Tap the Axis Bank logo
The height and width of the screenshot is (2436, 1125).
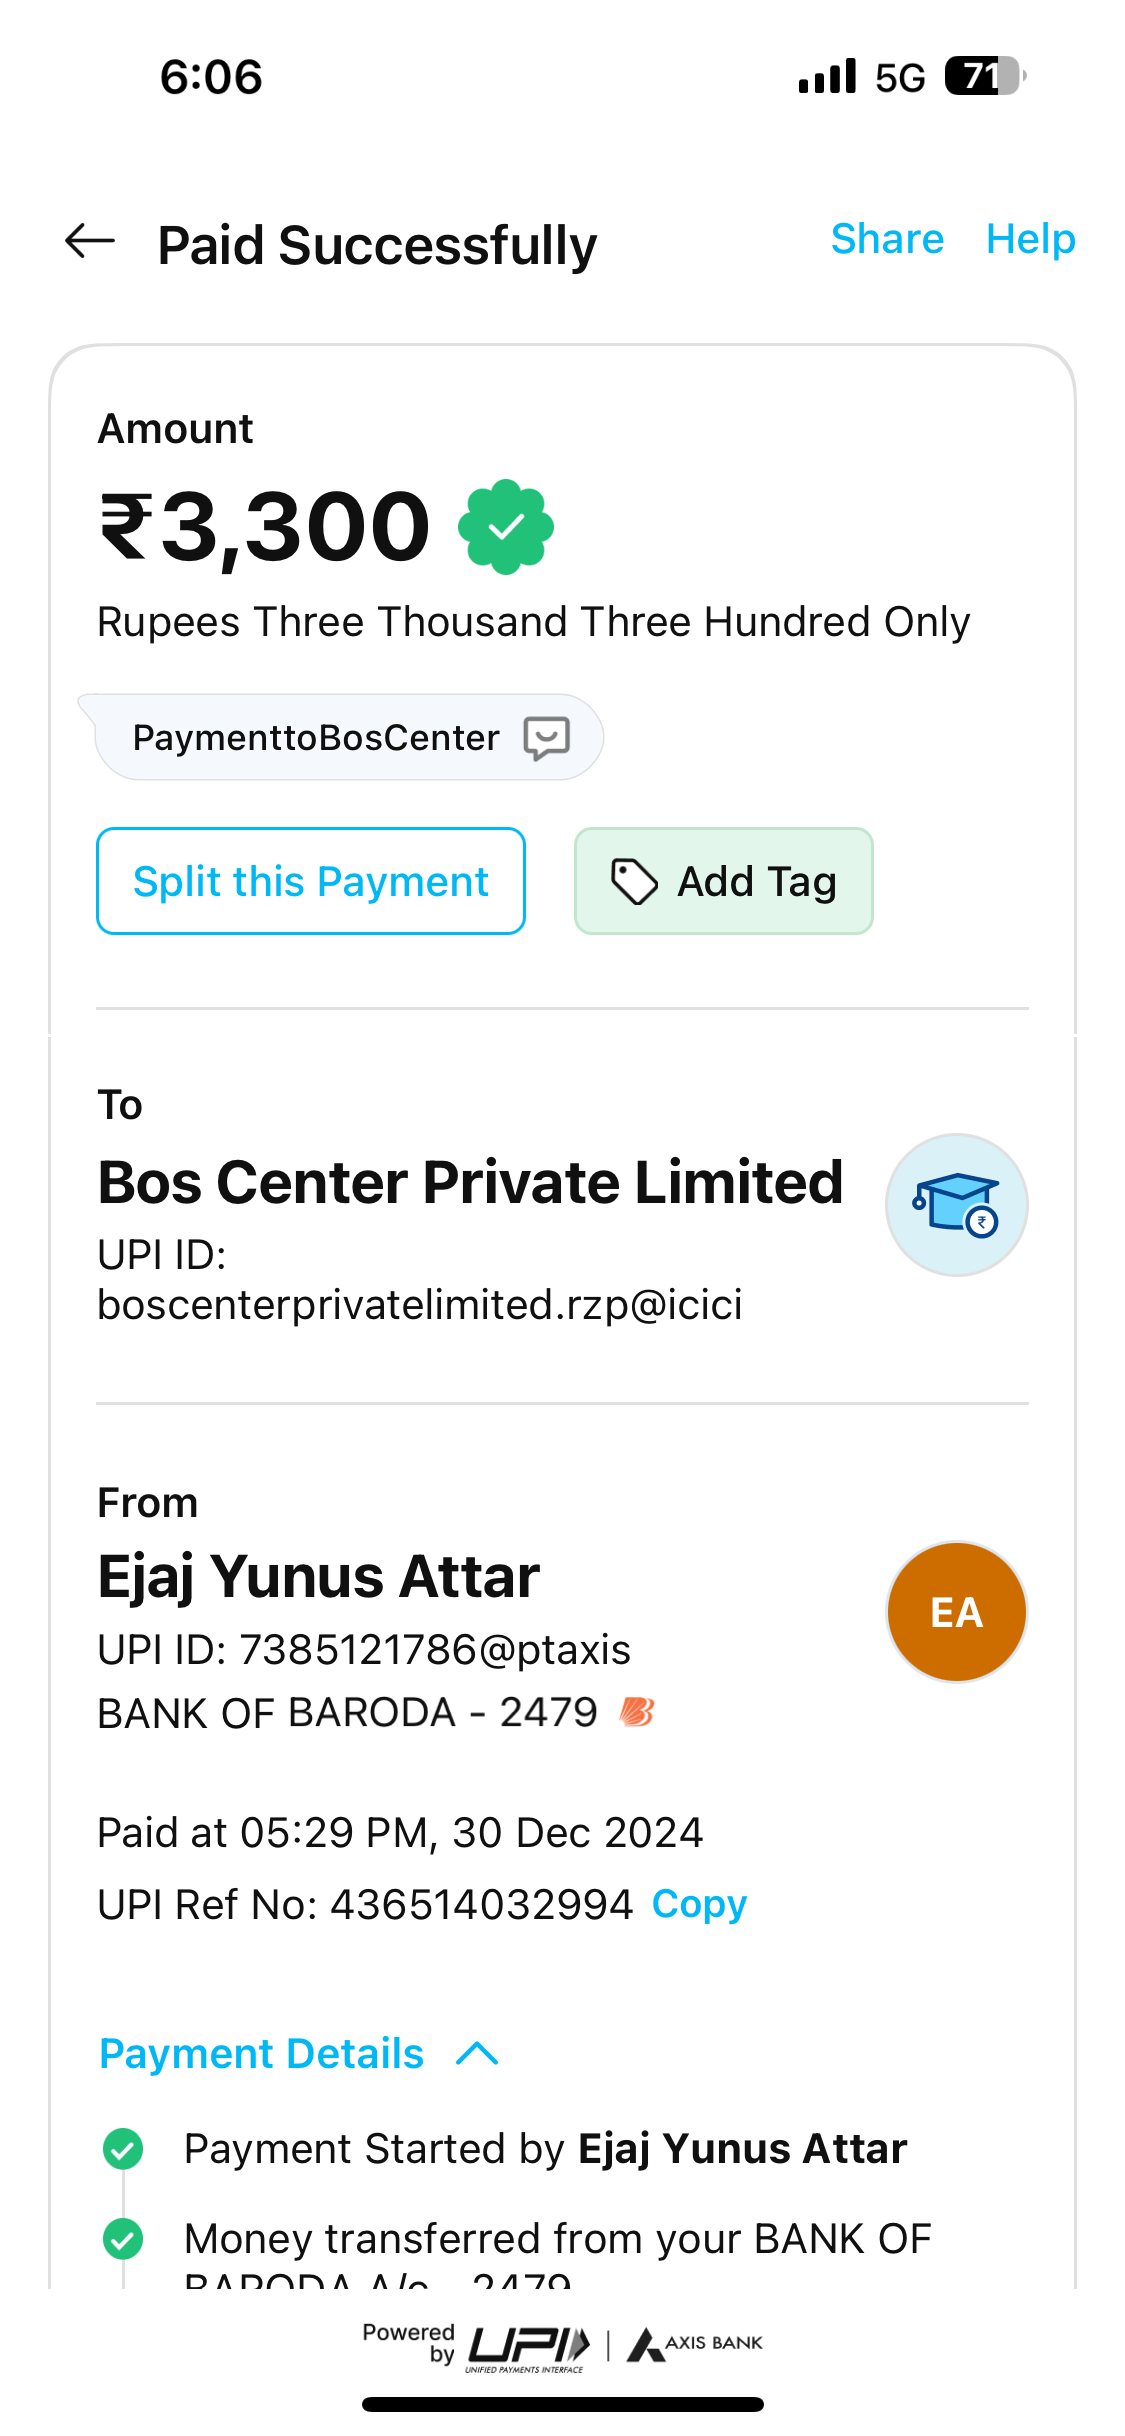[696, 2344]
